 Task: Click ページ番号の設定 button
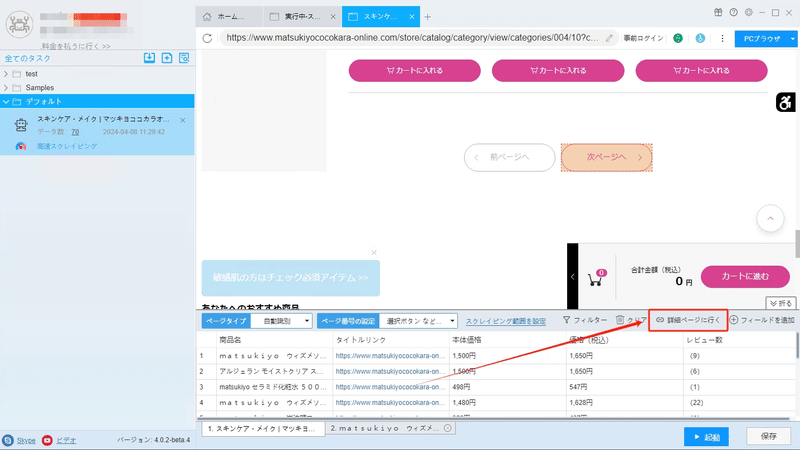[348, 321]
